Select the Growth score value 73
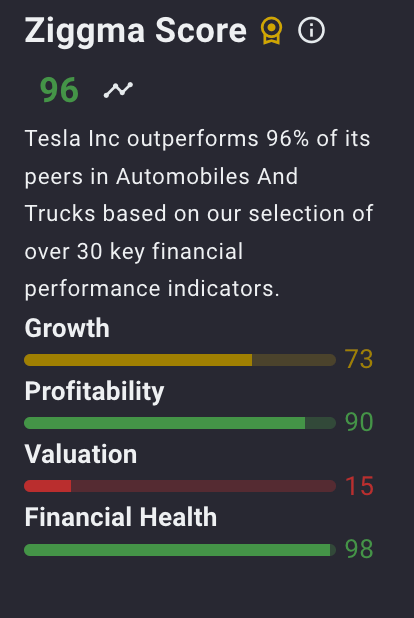Viewport: 414px width, 618px height. [359, 359]
